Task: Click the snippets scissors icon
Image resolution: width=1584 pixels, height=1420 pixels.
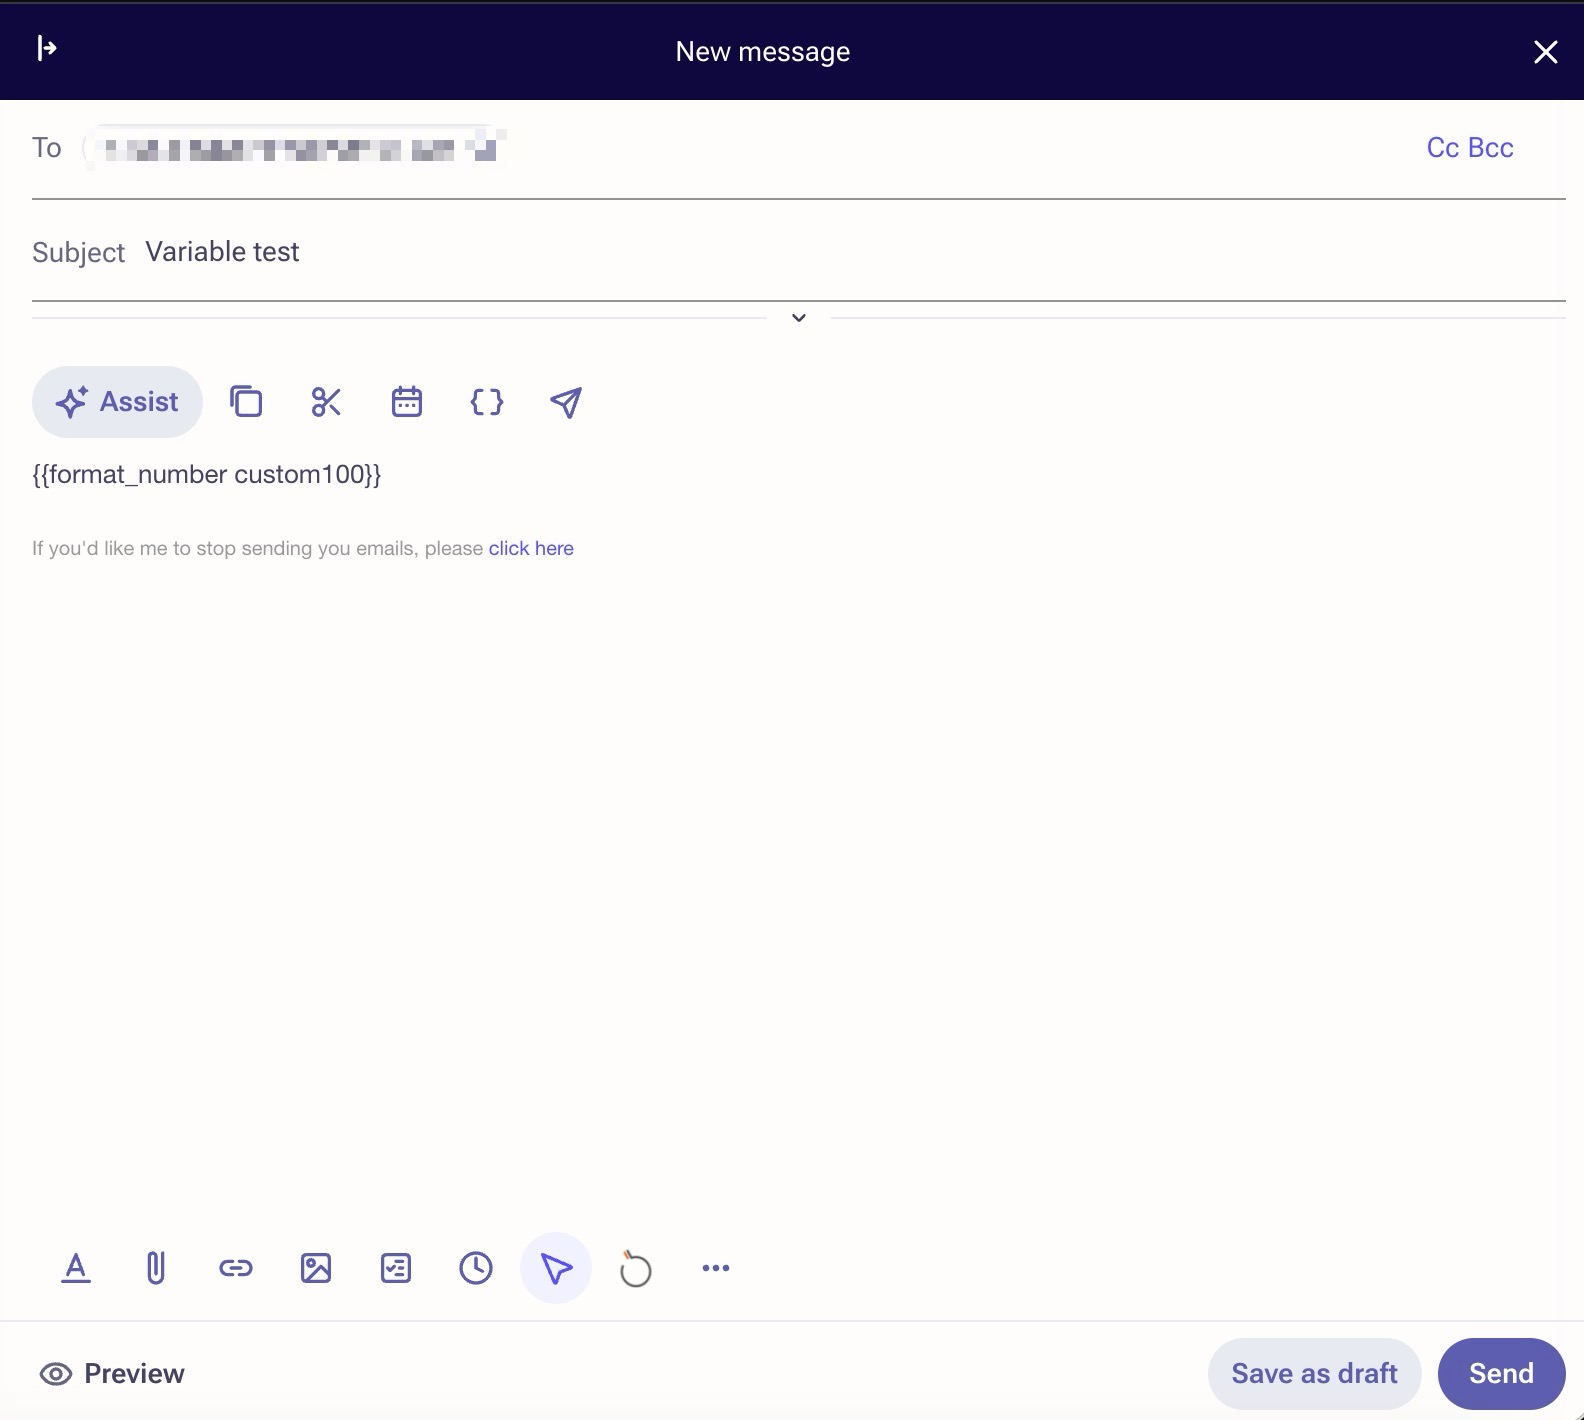Action: pyautogui.click(x=326, y=402)
